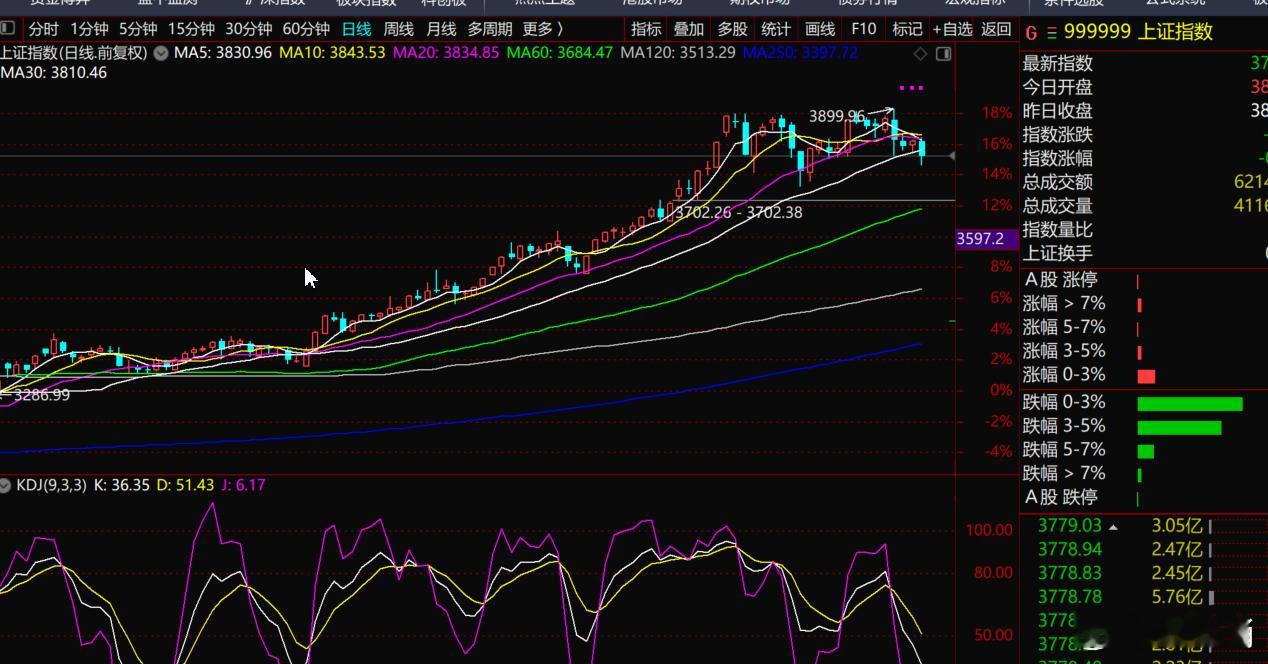Click the 昨日收盘 row label
Viewport: 1268px width, 664px height.
point(1057,111)
